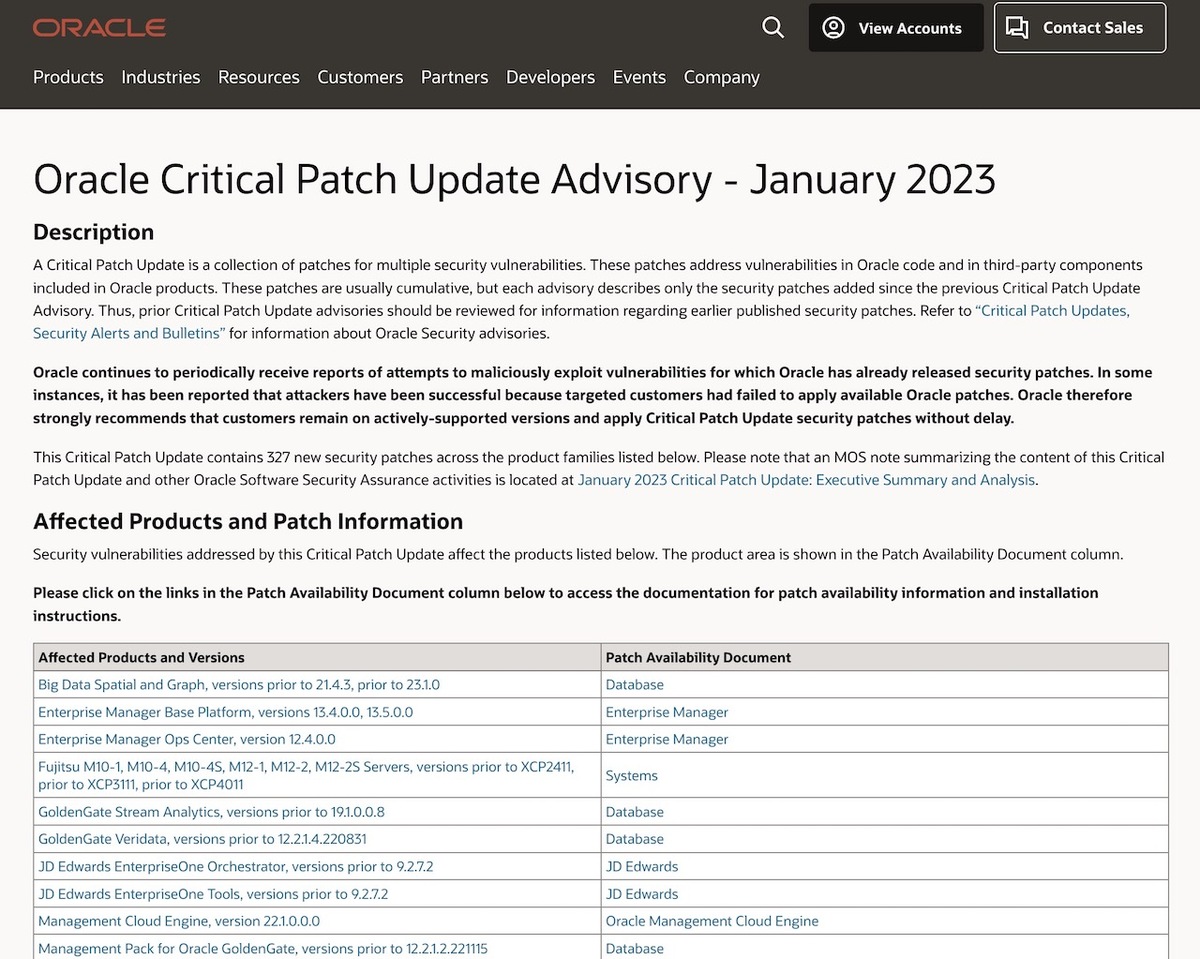Click JD Edwards link in Orchestrator row
Image resolution: width=1200 pixels, height=959 pixels.
click(x=642, y=866)
